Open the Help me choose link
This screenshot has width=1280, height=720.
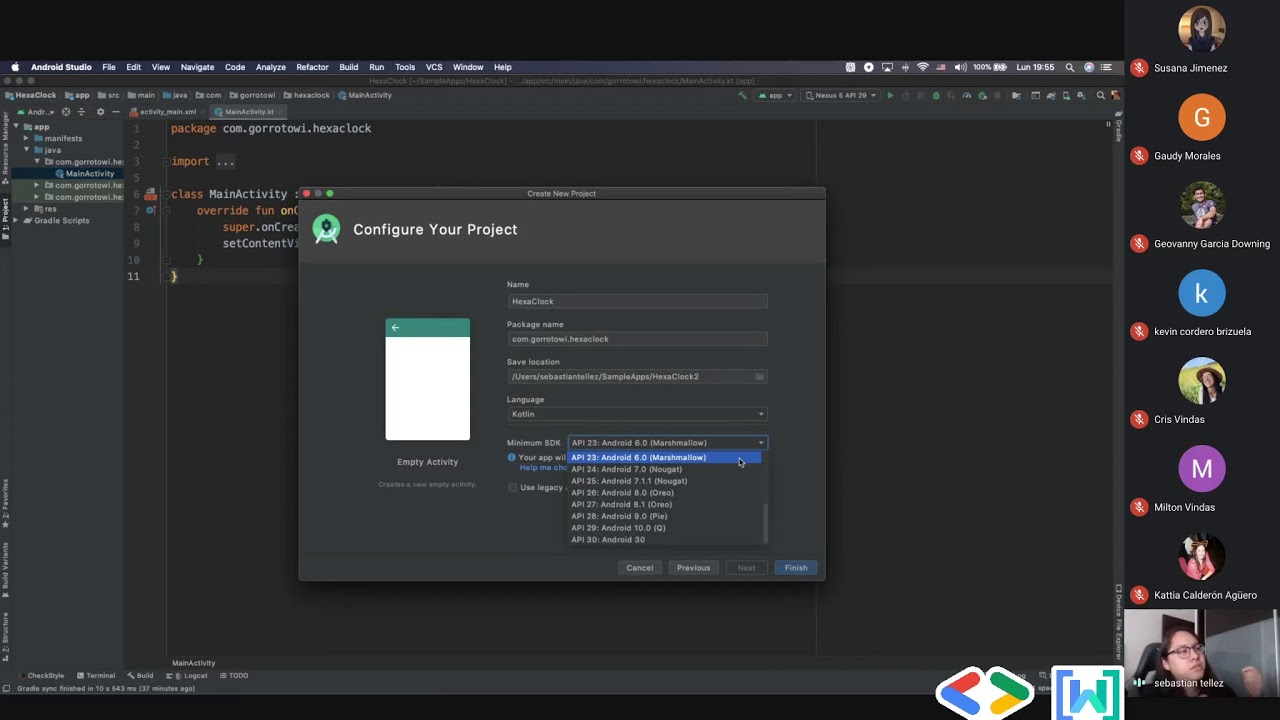pyautogui.click(x=542, y=468)
